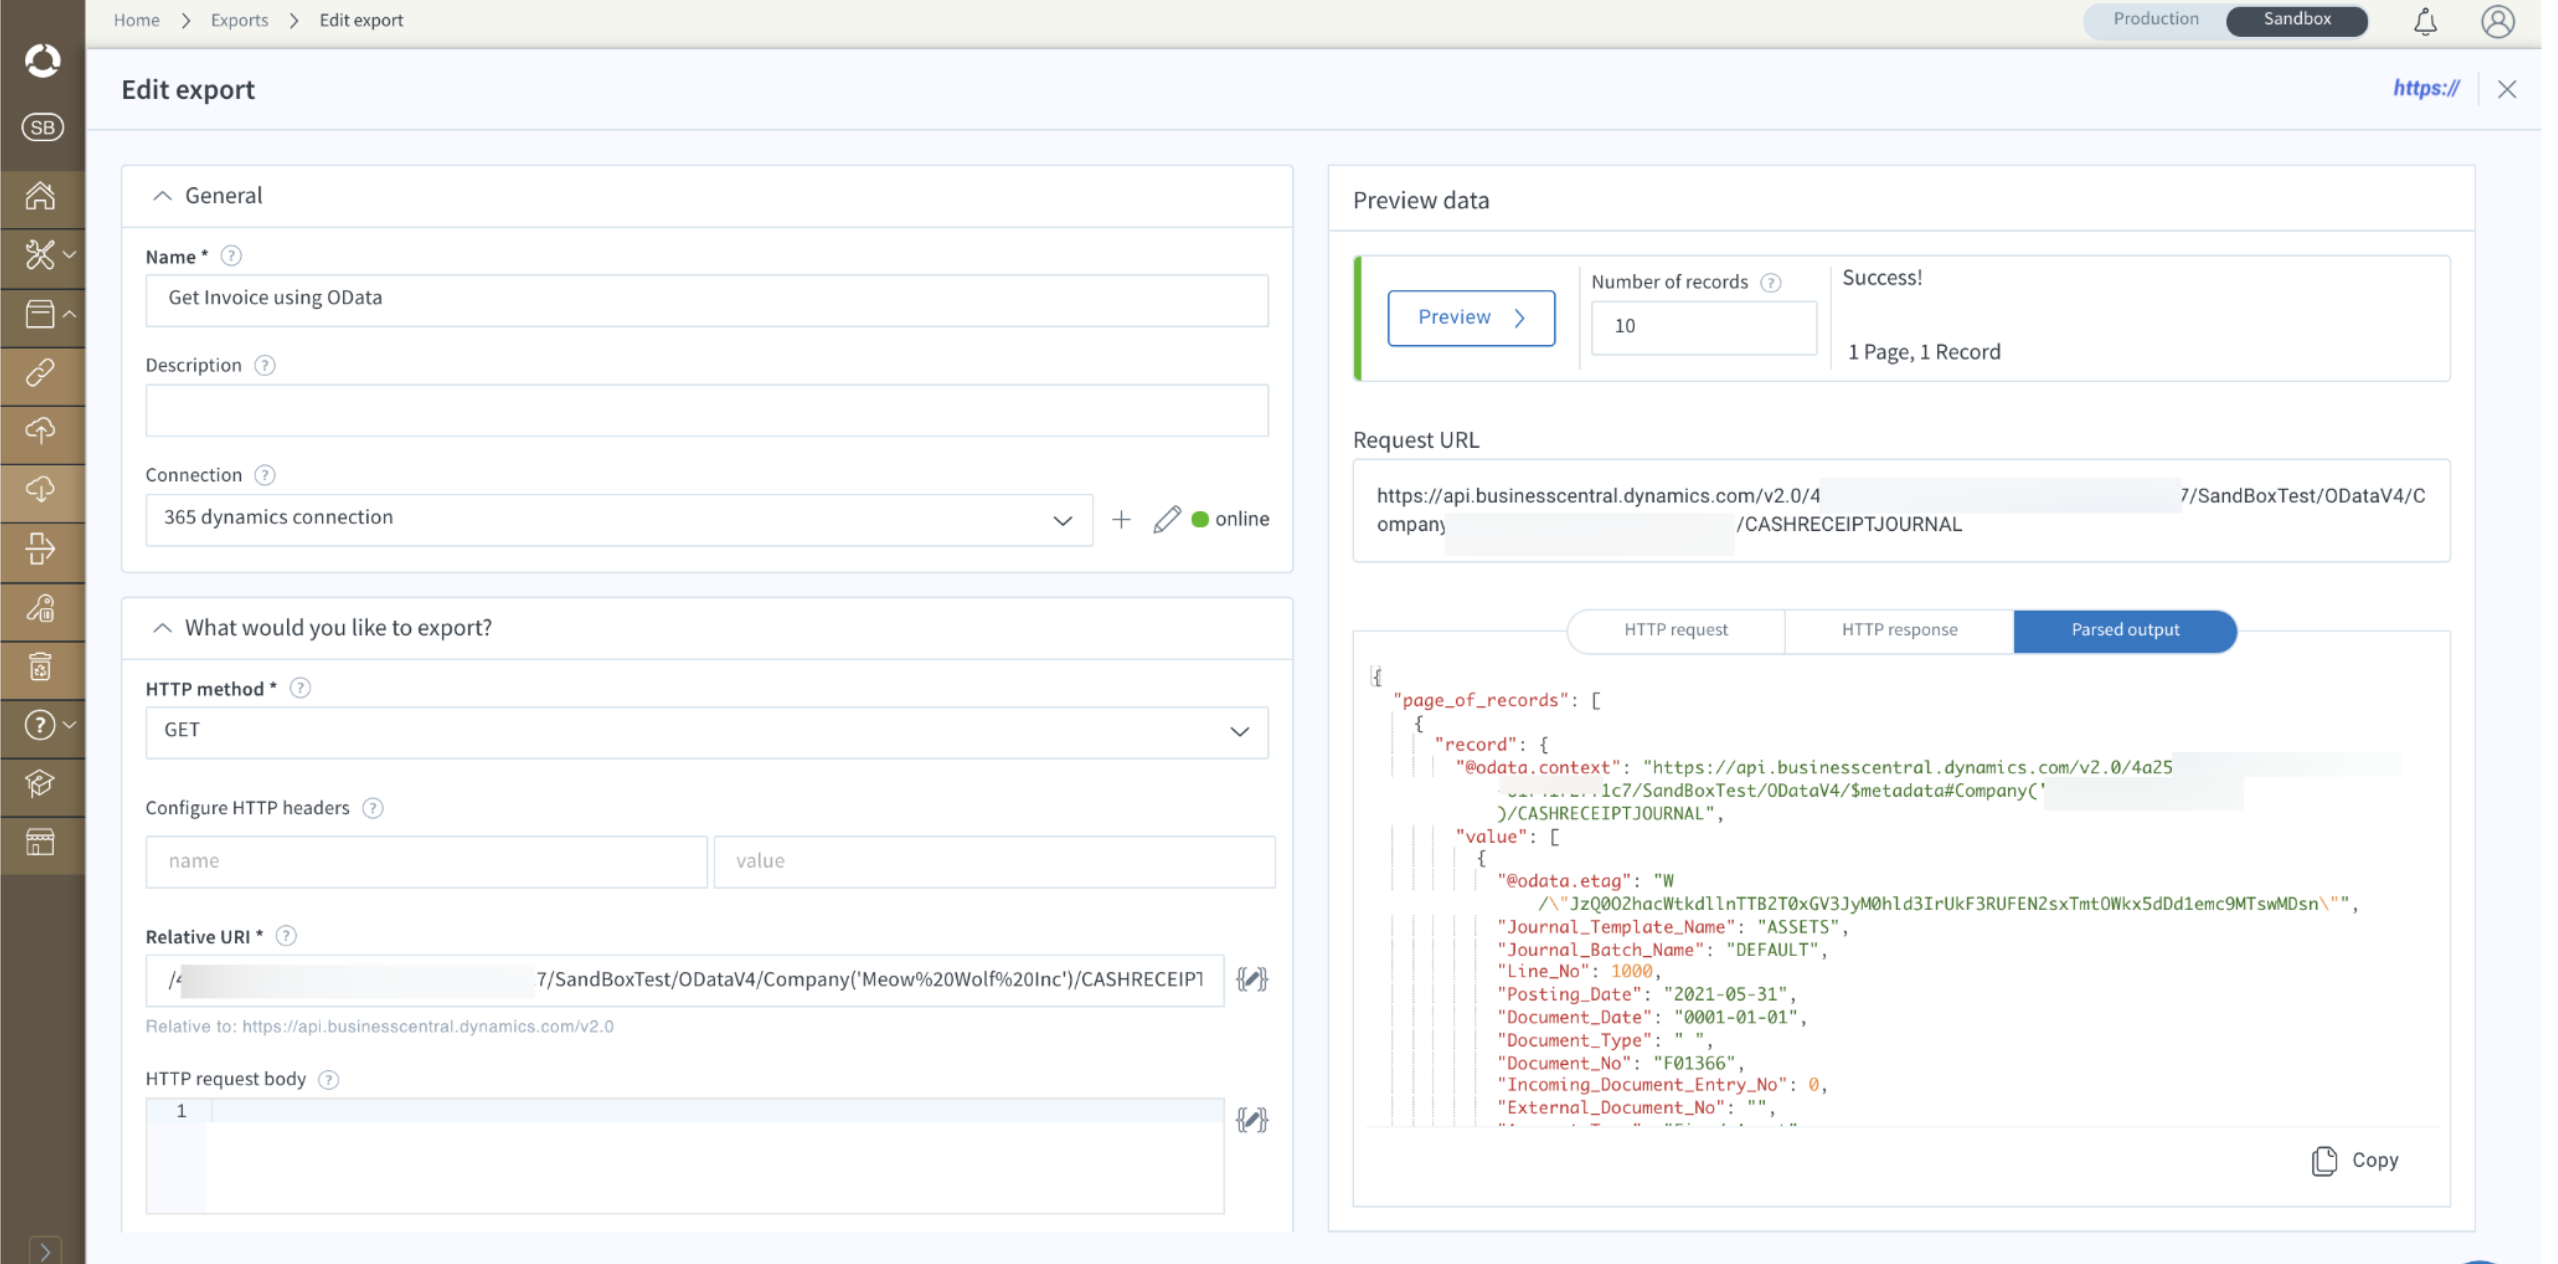Image resolution: width=2558 pixels, height=1264 pixels.
Task: Click inside HTTP request body editor
Action: [684, 1156]
